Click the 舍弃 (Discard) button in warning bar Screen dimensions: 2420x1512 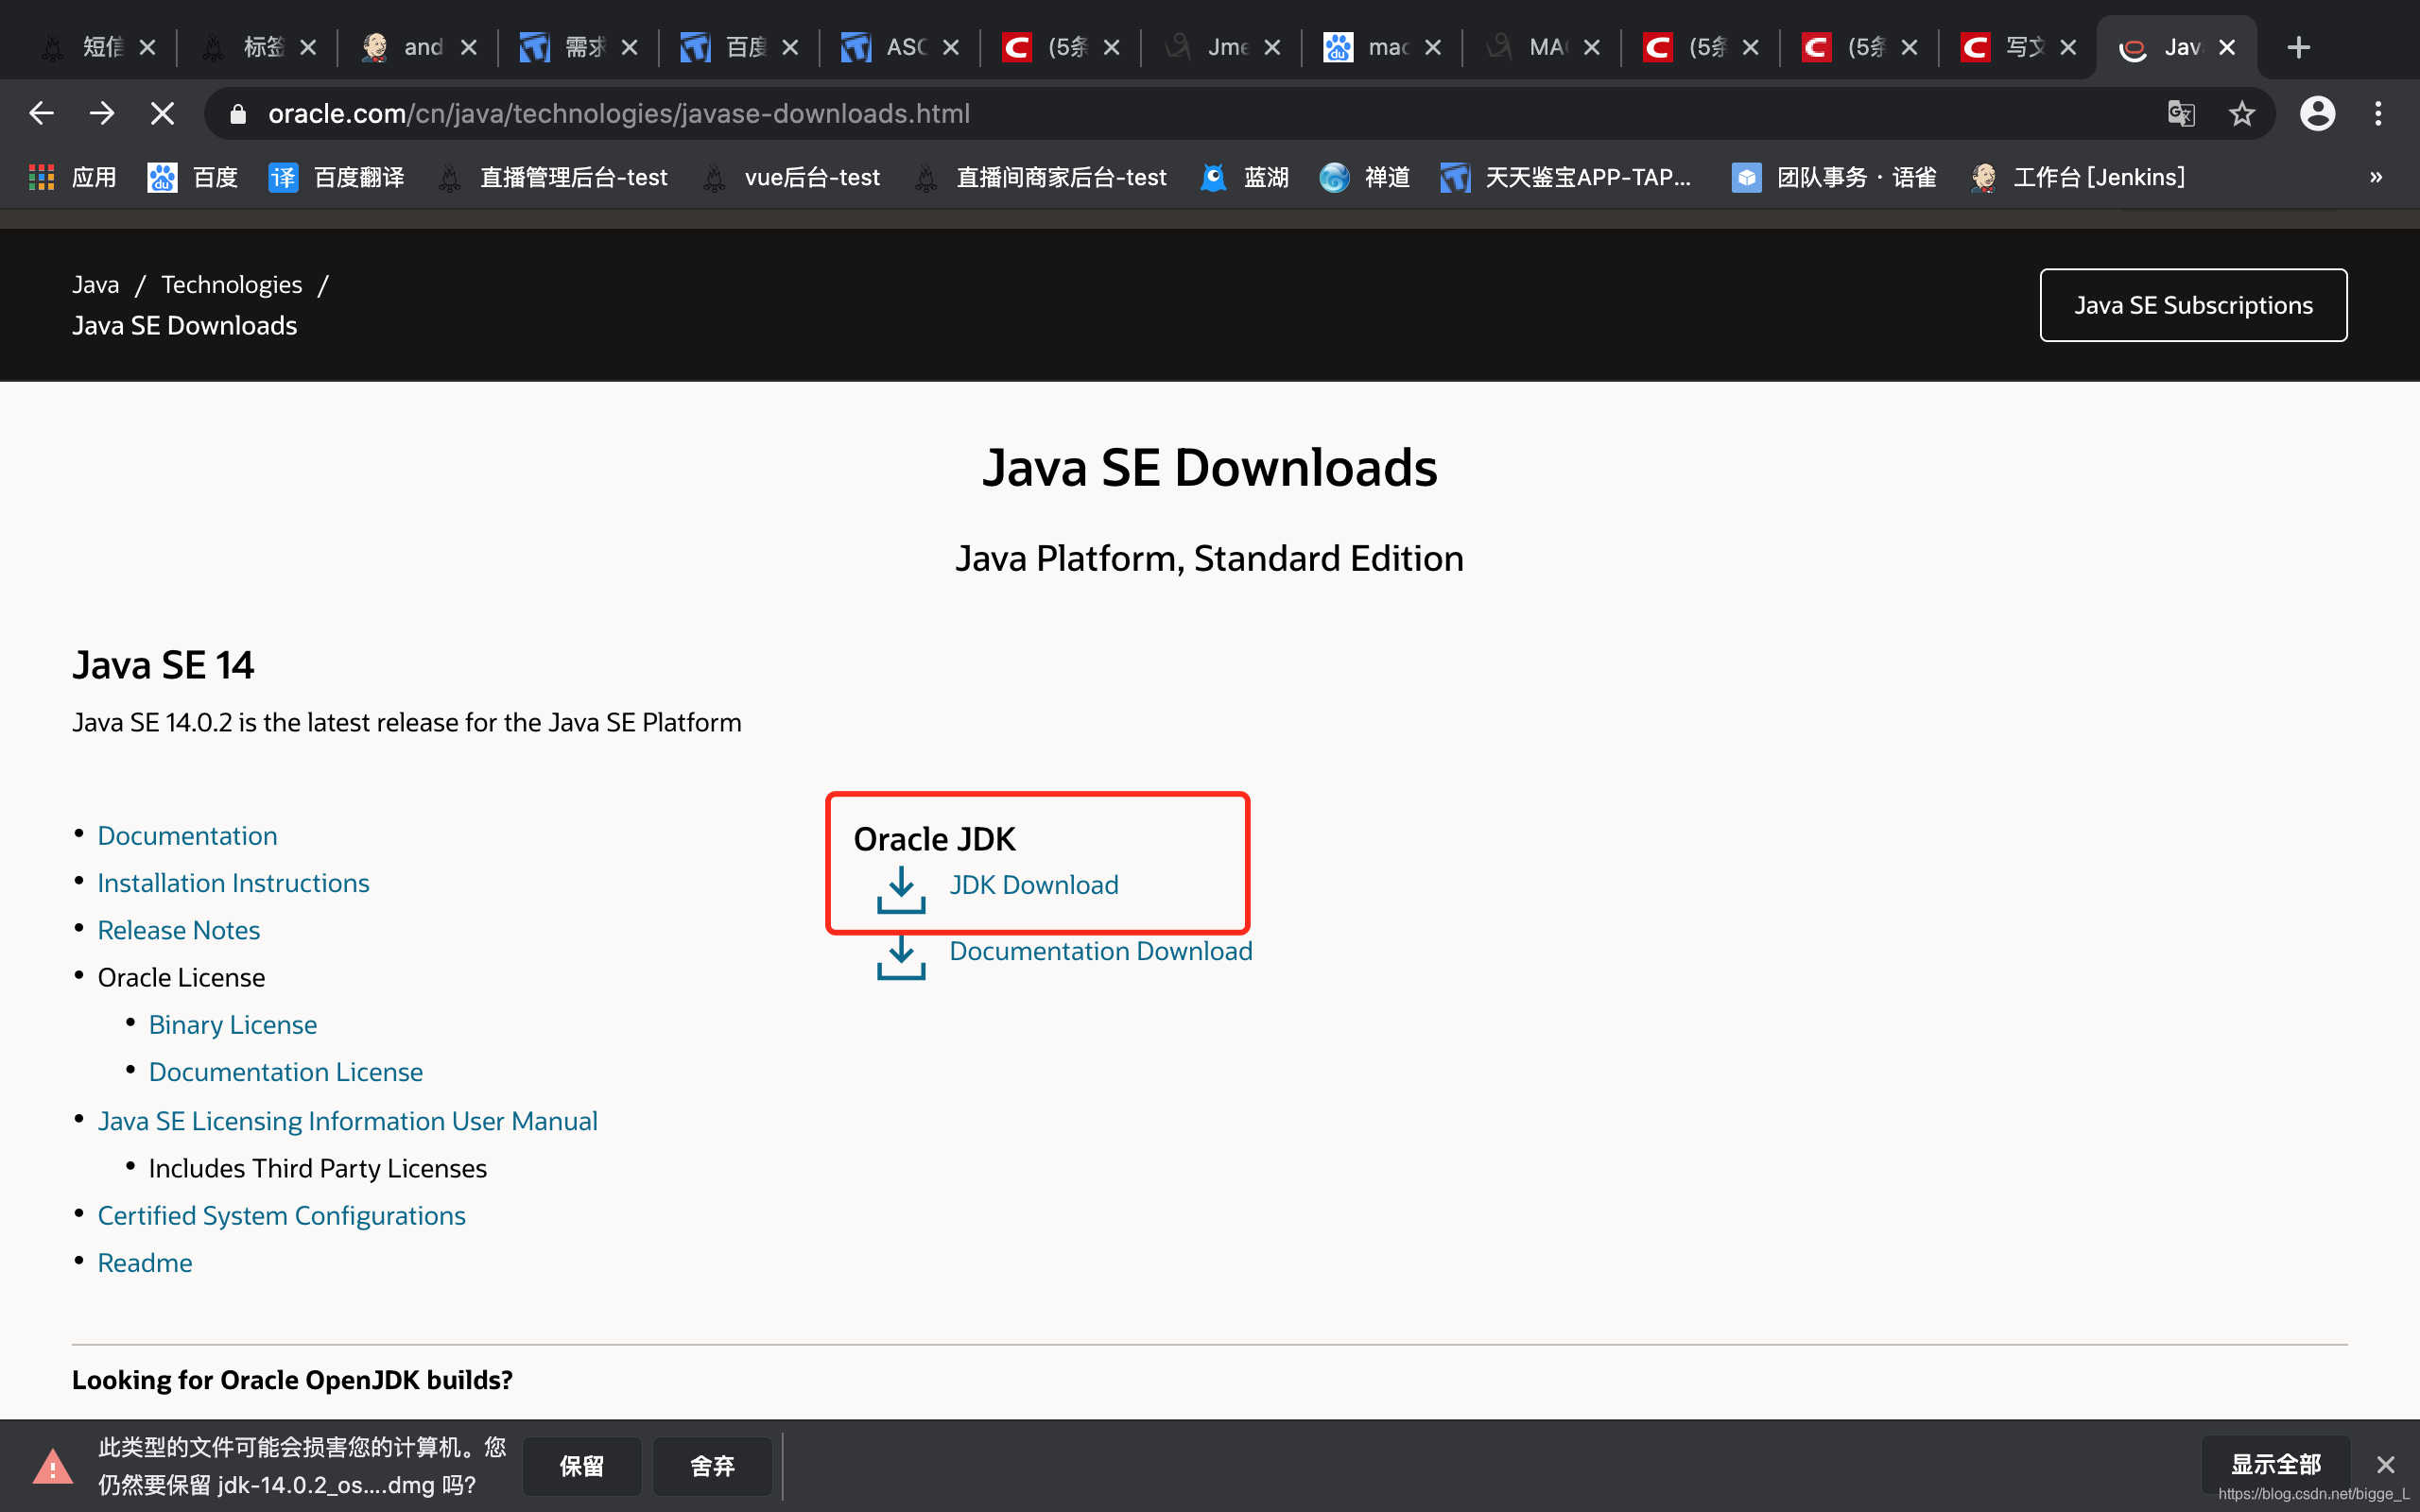(x=711, y=1465)
